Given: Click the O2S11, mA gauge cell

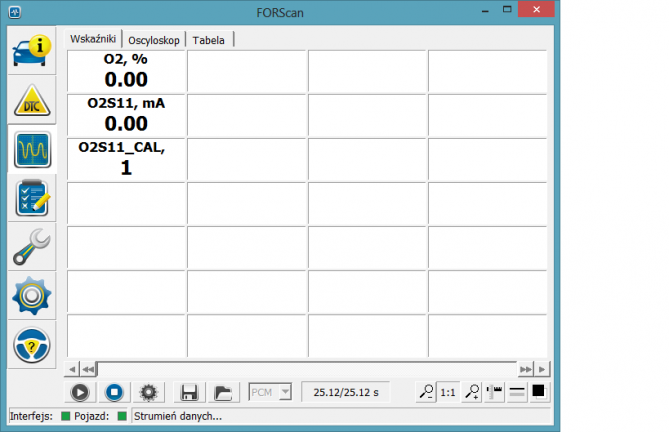Looking at the screenshot, I should [x=126, y=115].
